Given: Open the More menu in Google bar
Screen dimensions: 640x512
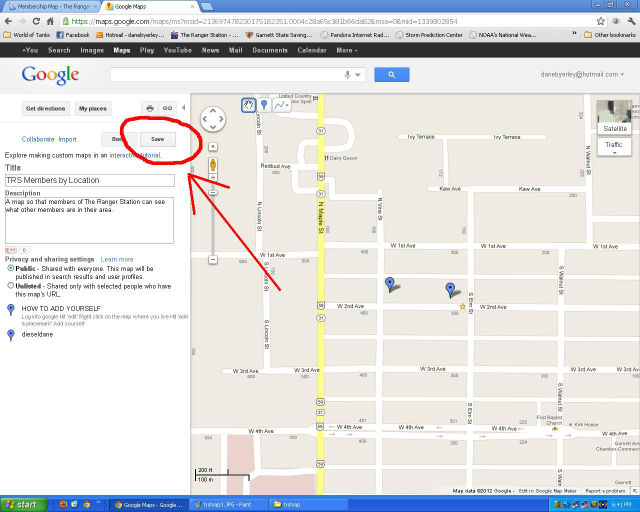Looking at the screenshot, I should click(x=347, y=50).
